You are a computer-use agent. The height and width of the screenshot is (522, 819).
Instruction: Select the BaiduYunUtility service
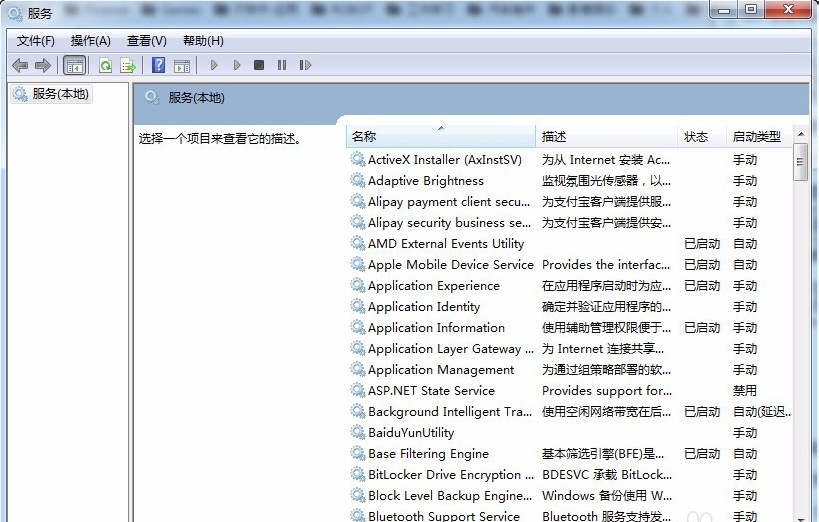[x=411, y=433]
